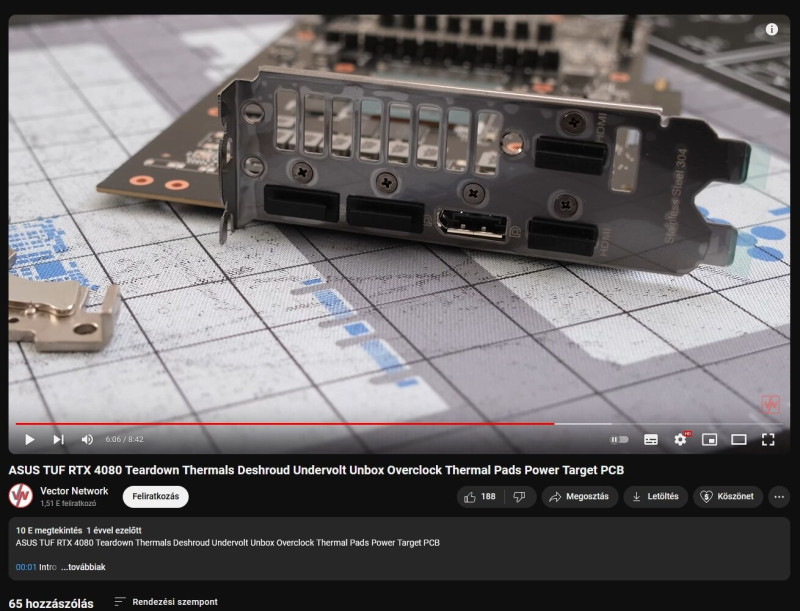Send thanks via Köszönet button
The height and width of the screenshot is (611, 800).
[728, 496]
